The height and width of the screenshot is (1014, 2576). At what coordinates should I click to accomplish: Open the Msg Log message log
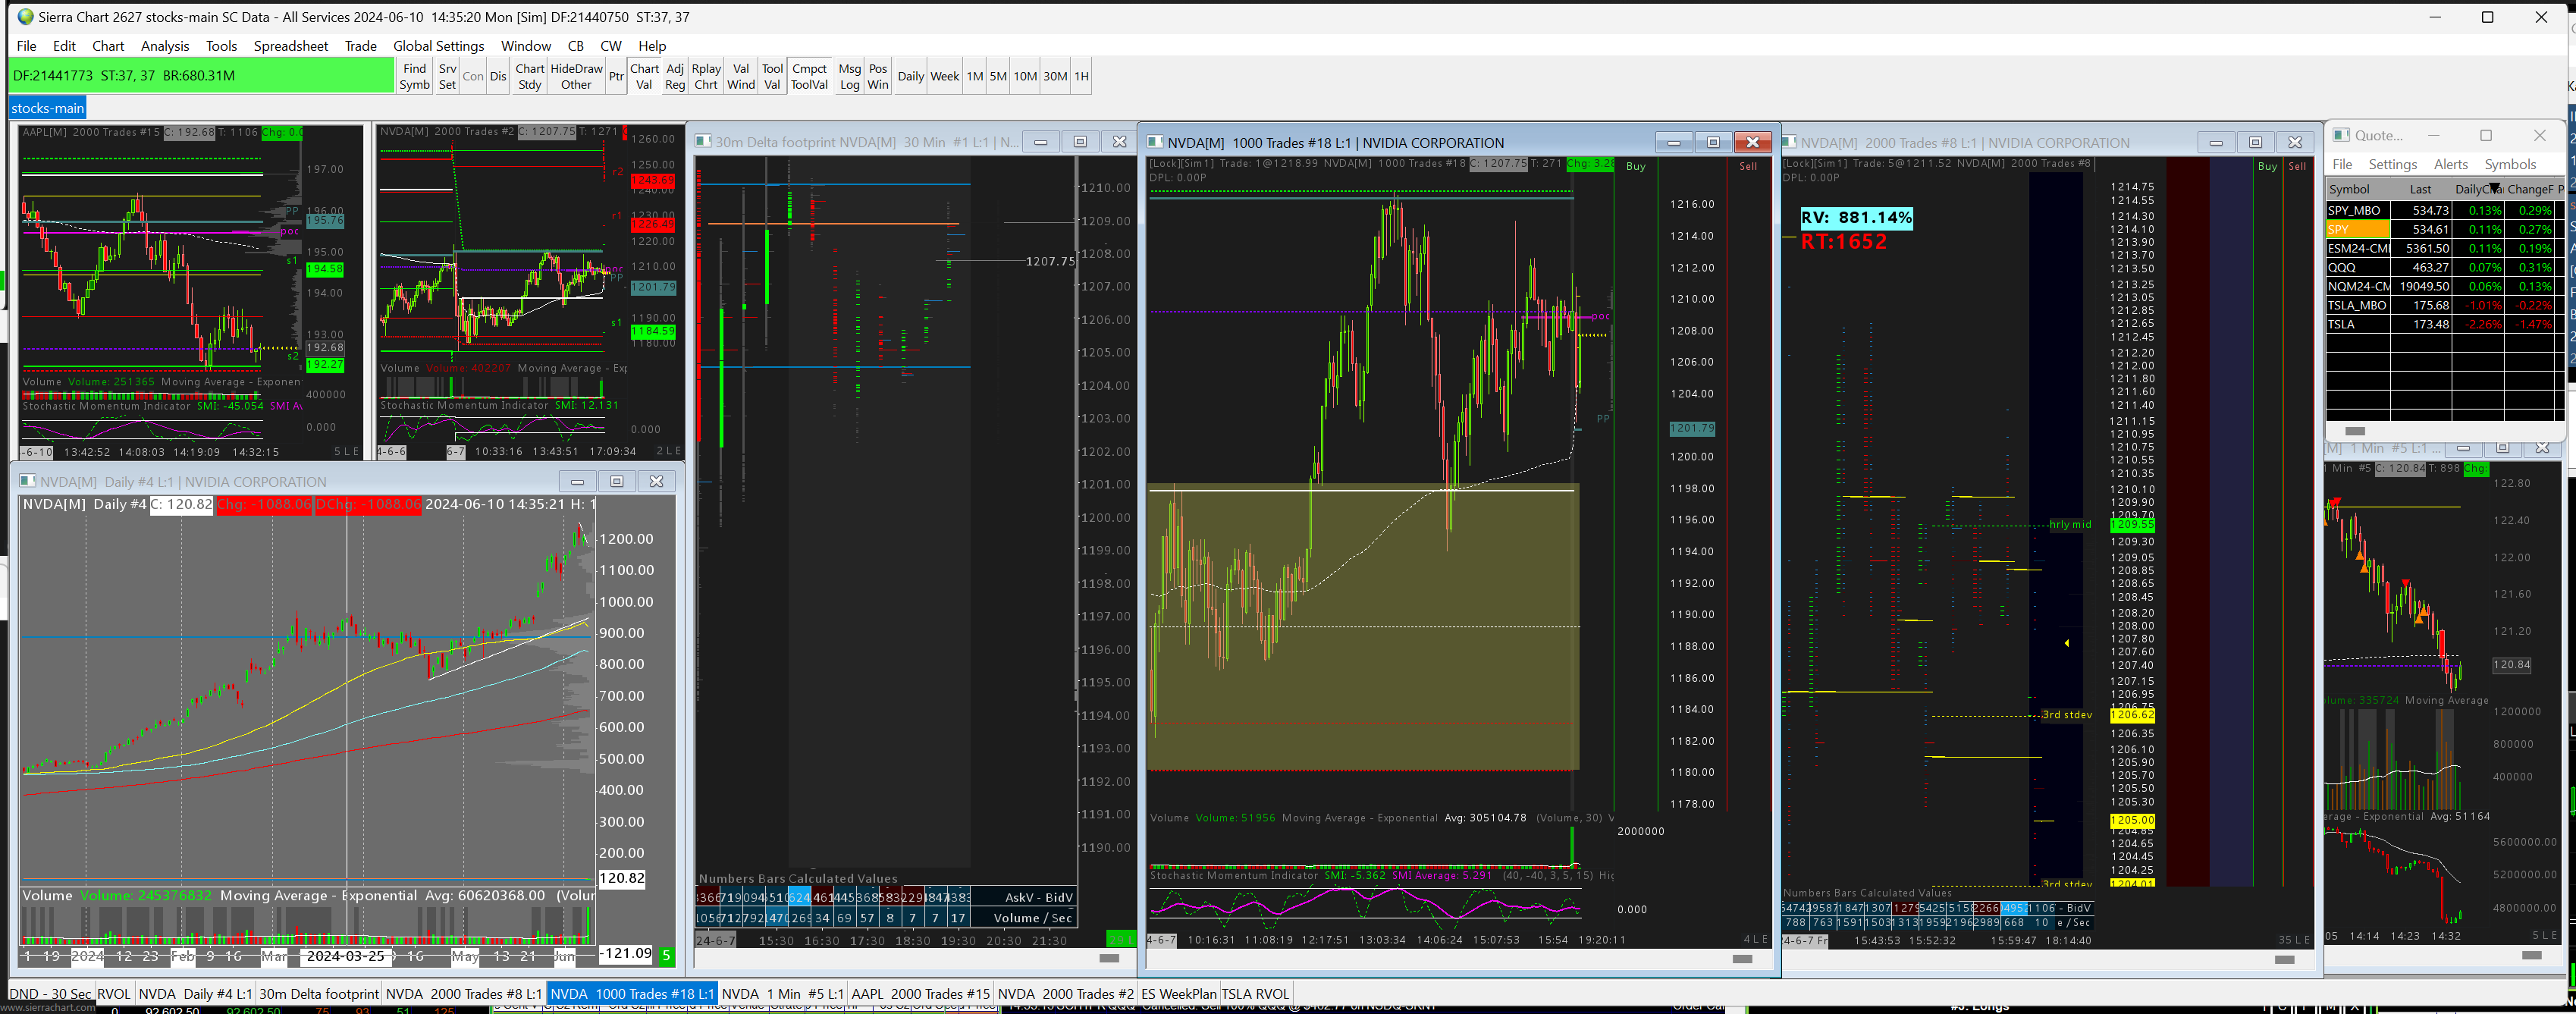[x=850, y=76]
